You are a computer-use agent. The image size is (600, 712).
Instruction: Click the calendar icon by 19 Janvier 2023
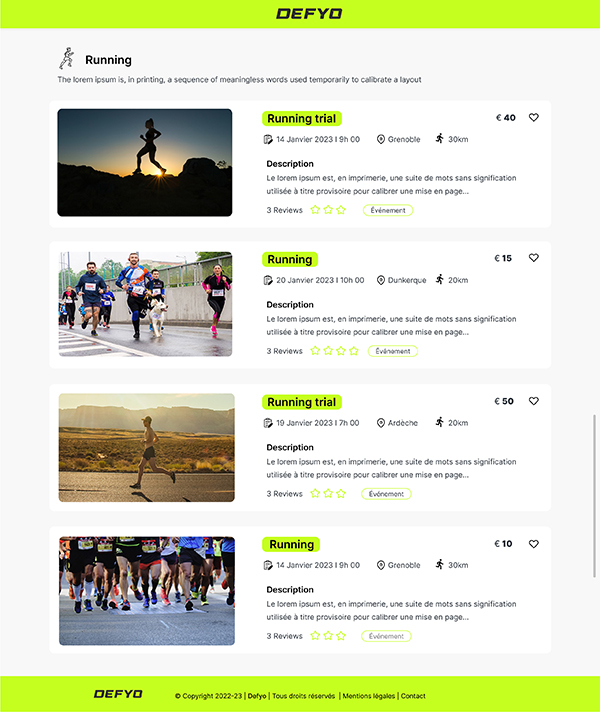268,423
